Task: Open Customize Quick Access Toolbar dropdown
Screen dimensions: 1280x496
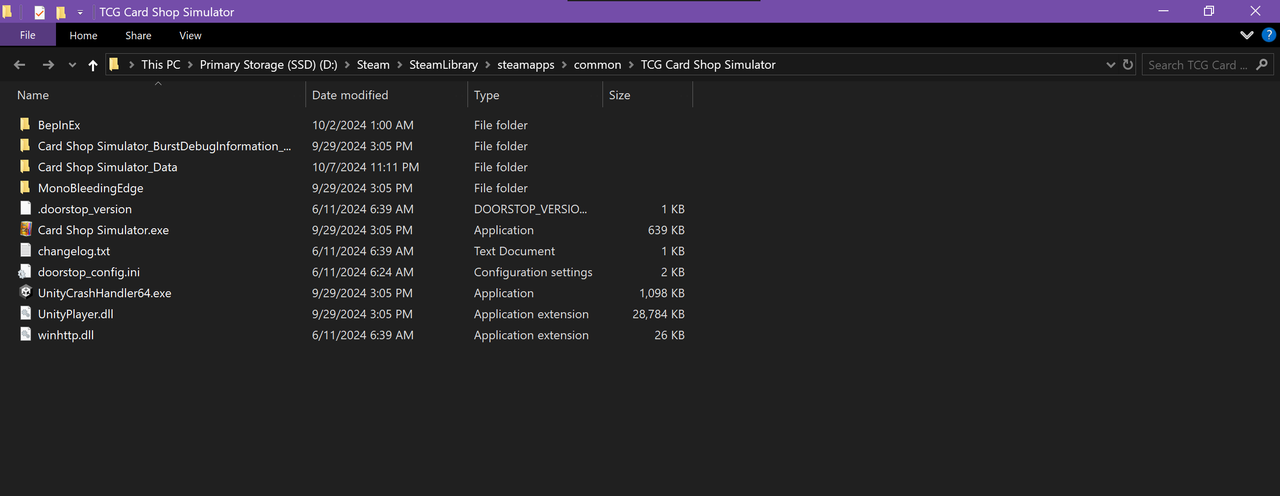Action: coord(80,12)
